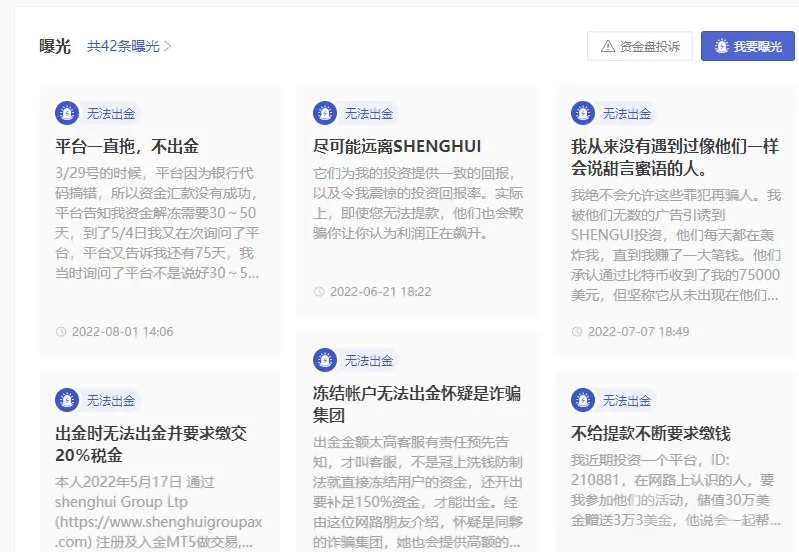This screenshot has height=552, width=799.
Task: Open post 冻结帐户无法出金怀疑是诈骗集团
Action: (x=417, y=404)
